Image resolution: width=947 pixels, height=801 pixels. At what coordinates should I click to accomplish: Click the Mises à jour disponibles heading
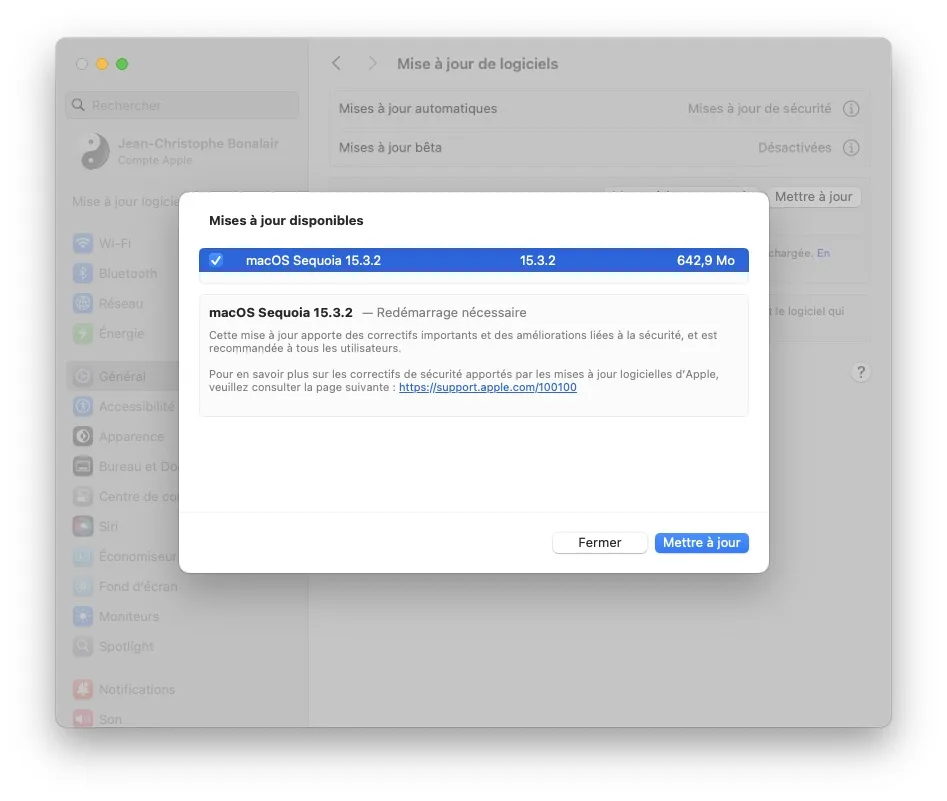[x=286, y=220]
